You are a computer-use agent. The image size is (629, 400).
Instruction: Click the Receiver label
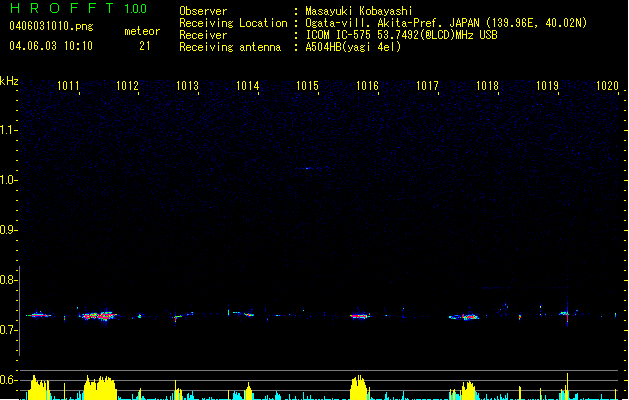pyautogui.click(x=203, y=35)
